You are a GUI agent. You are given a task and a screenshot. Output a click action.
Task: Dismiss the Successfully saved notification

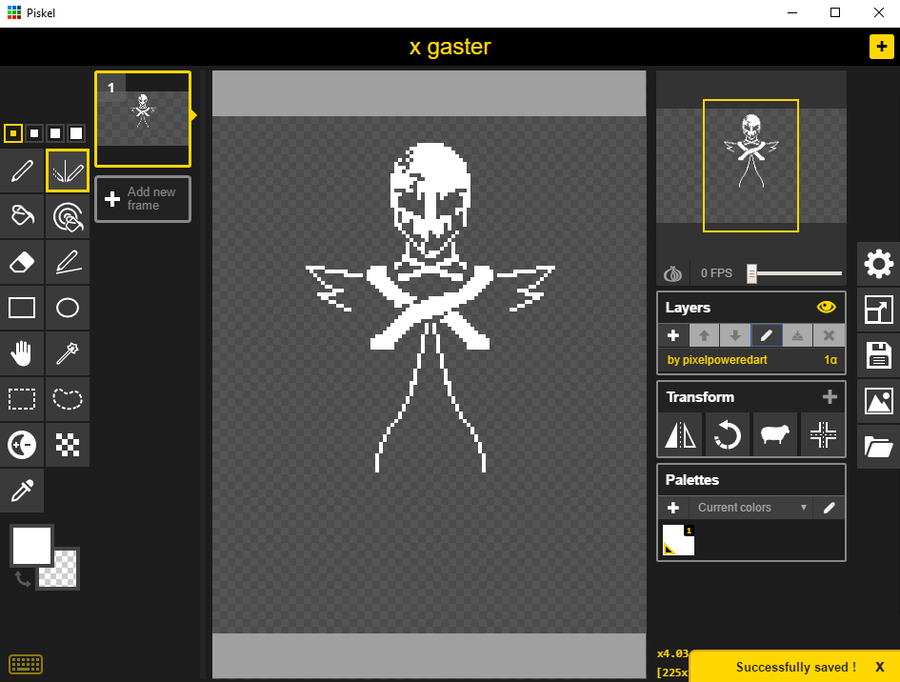pyautogui.click(x=879, y=667)
